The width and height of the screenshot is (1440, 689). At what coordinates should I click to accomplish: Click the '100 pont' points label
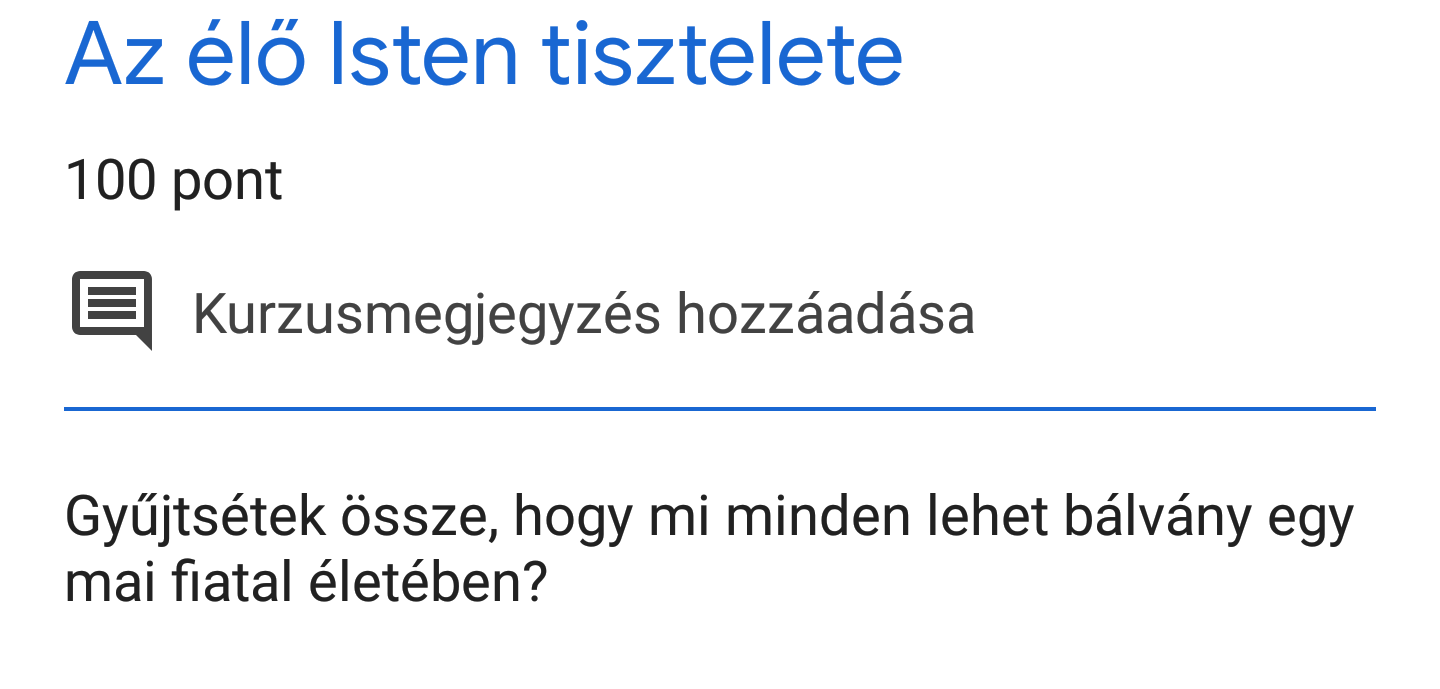[174, 181]
